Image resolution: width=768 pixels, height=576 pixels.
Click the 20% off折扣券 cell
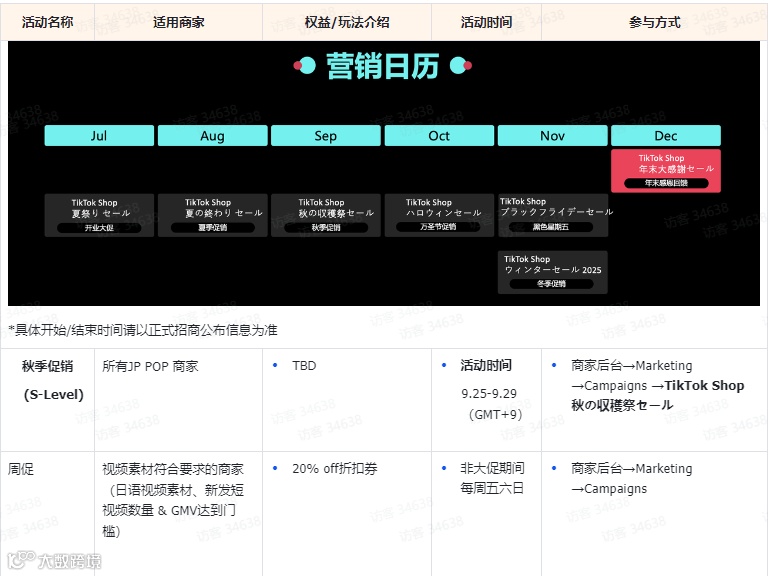[x=335, y=469]
